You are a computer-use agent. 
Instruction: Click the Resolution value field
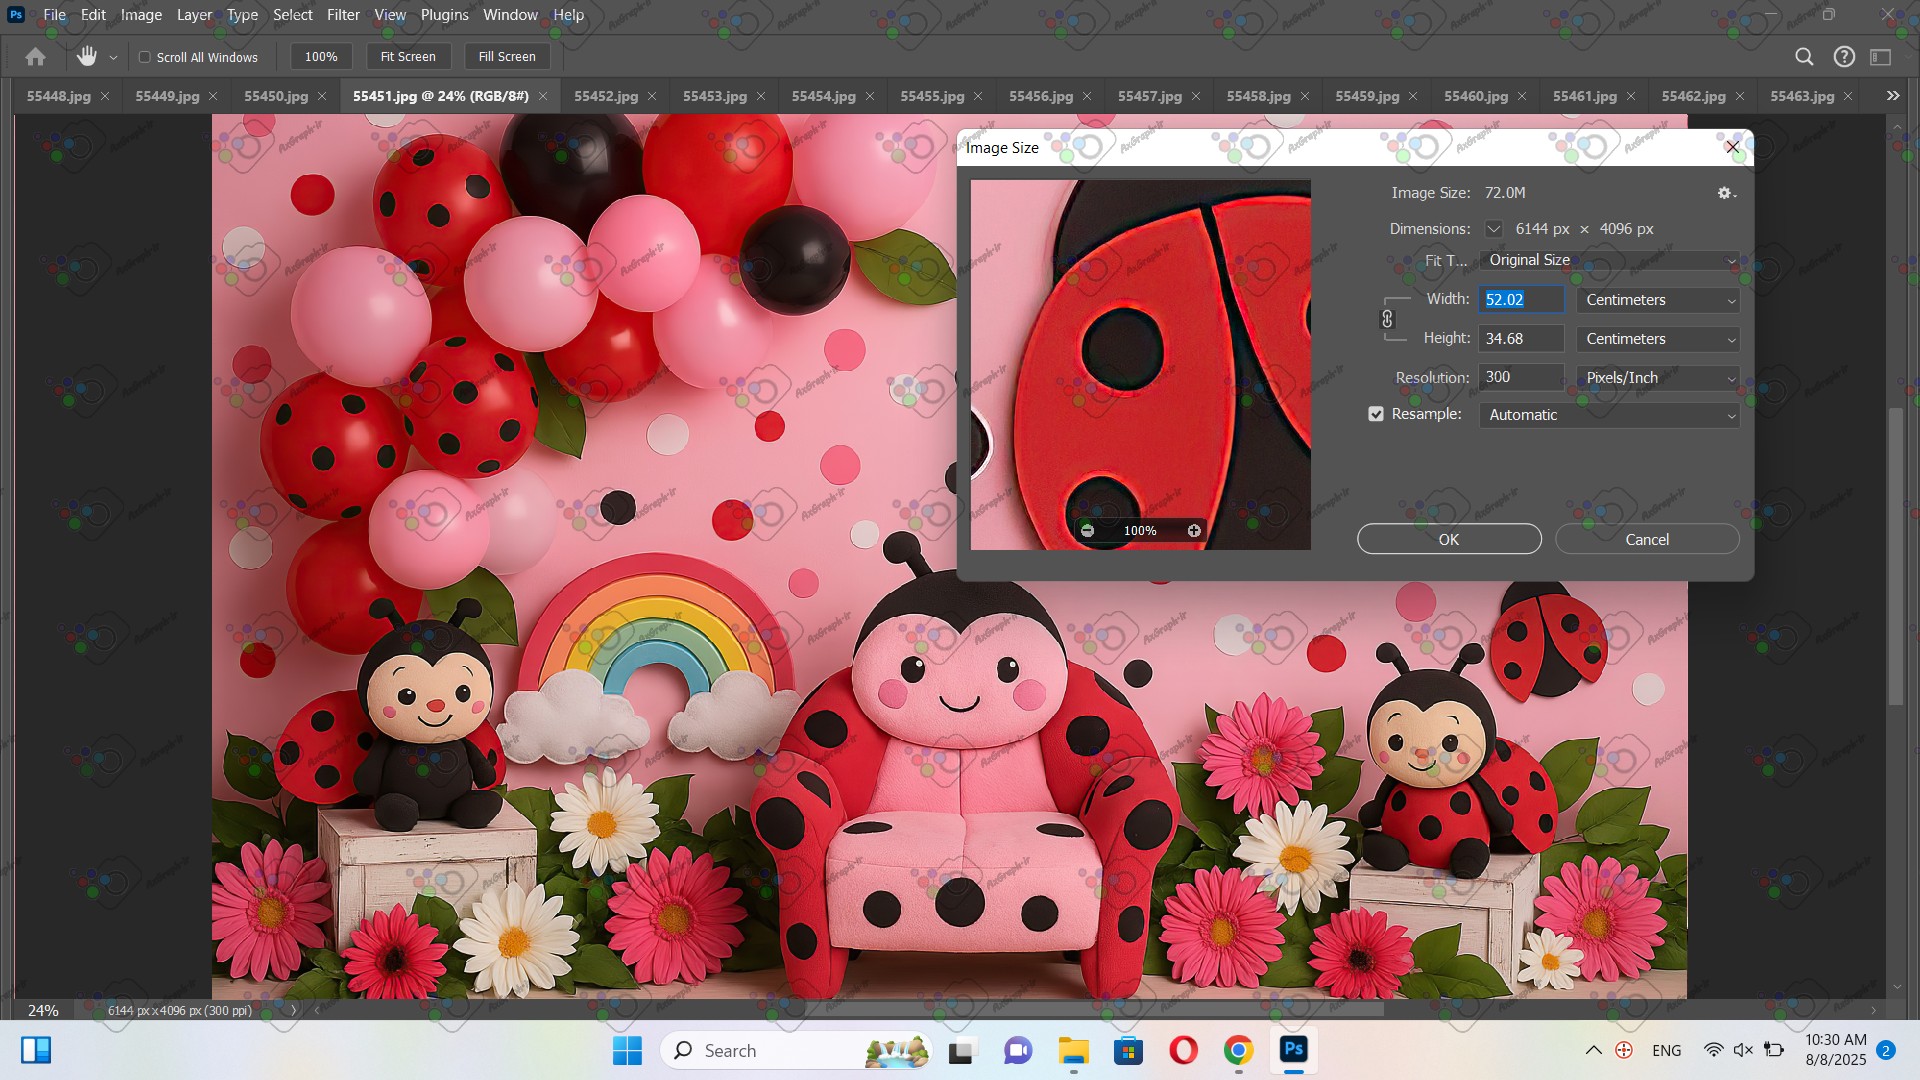[x=1520, y=377]
